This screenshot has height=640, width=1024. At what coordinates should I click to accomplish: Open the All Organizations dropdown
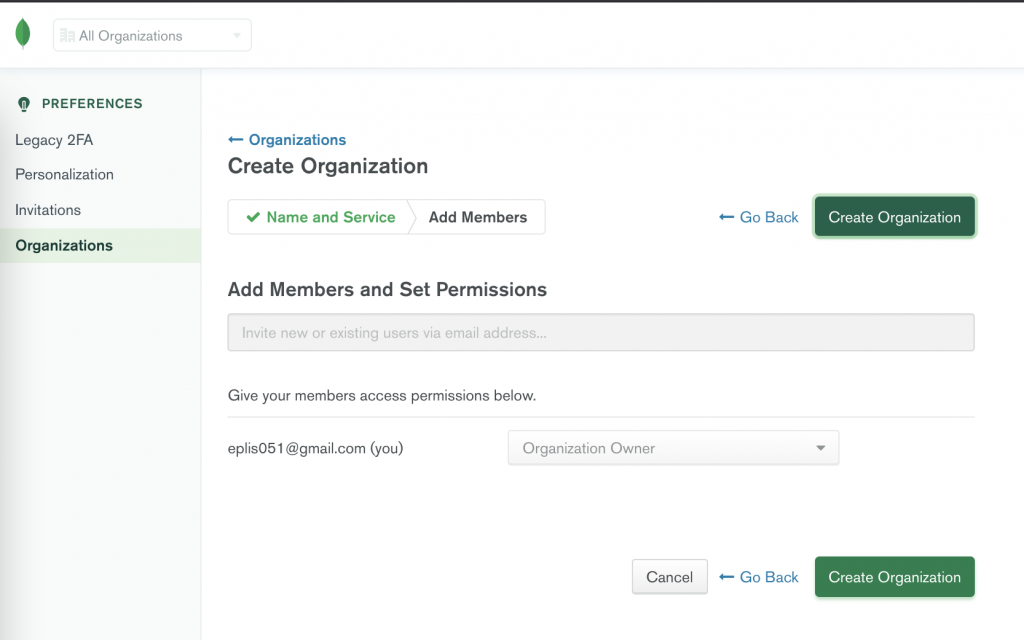tap(152, 36)
